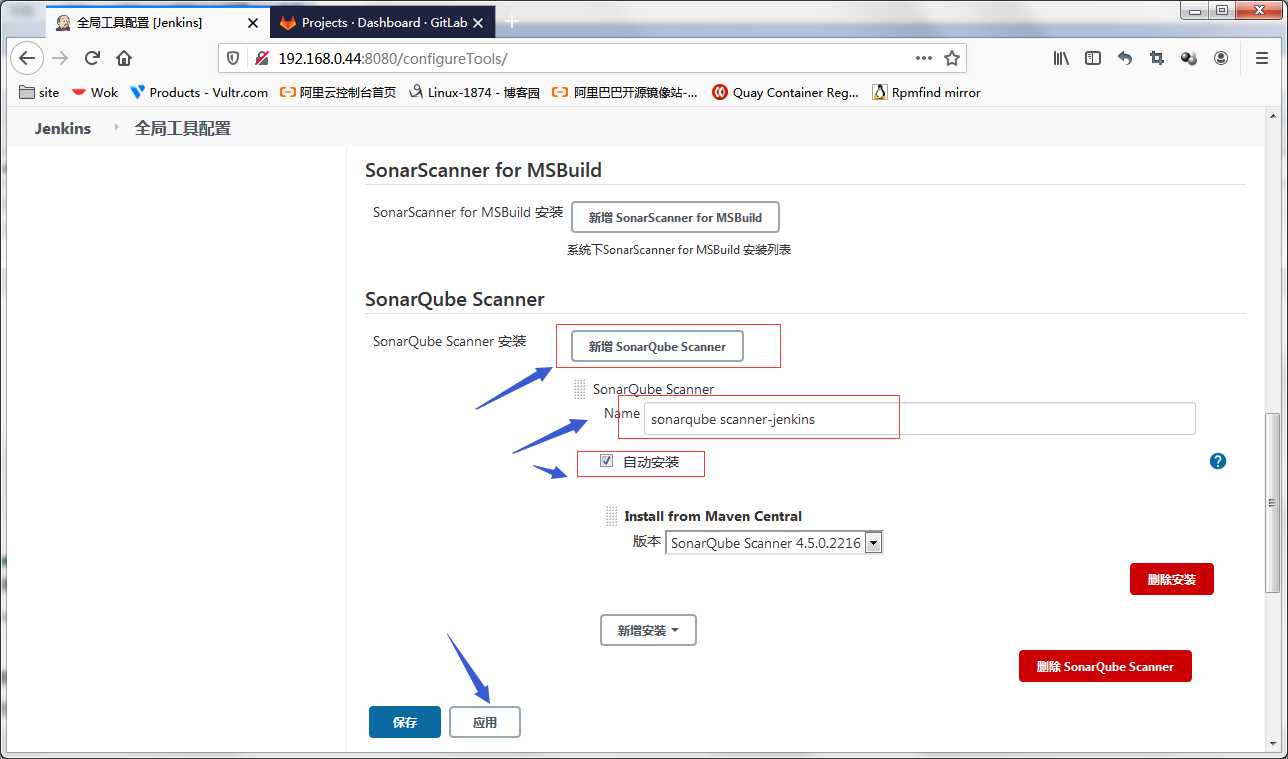Open the browser home page
The width and height of the screenshot is (1288, 759).
(x=124, y=58)
